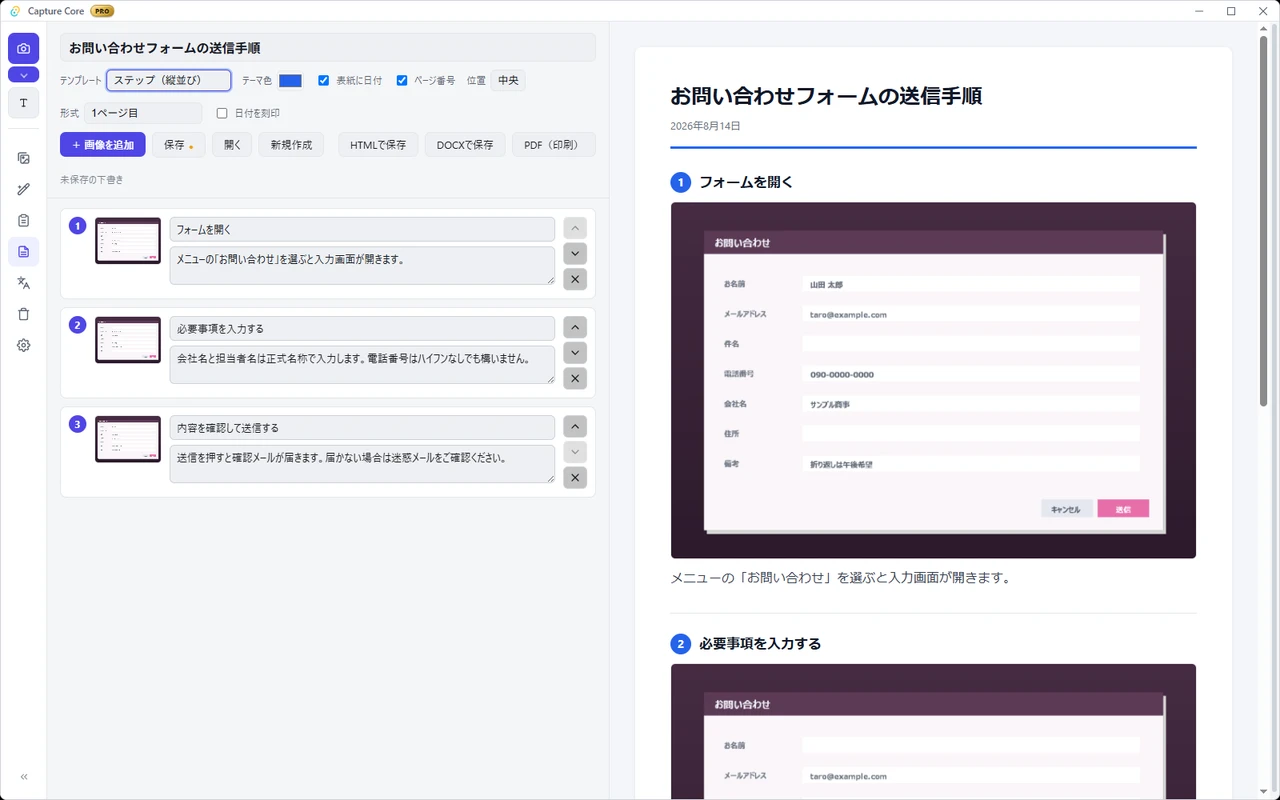
Task: Move step 1 フォームを開く down
Action: click(x=575, y=254)
